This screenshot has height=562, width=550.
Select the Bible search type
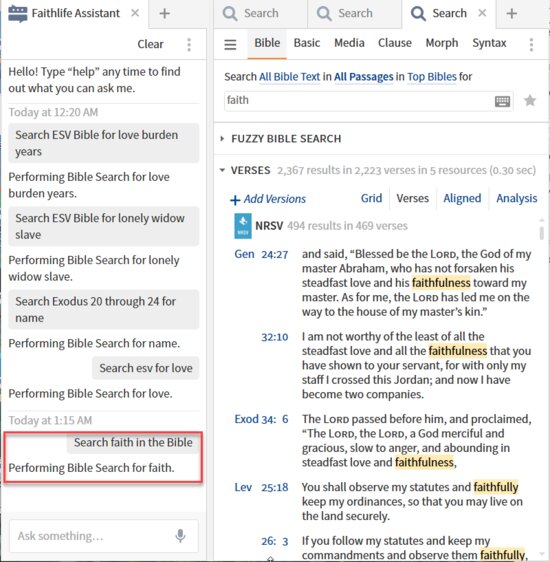(x=267, y=43)
